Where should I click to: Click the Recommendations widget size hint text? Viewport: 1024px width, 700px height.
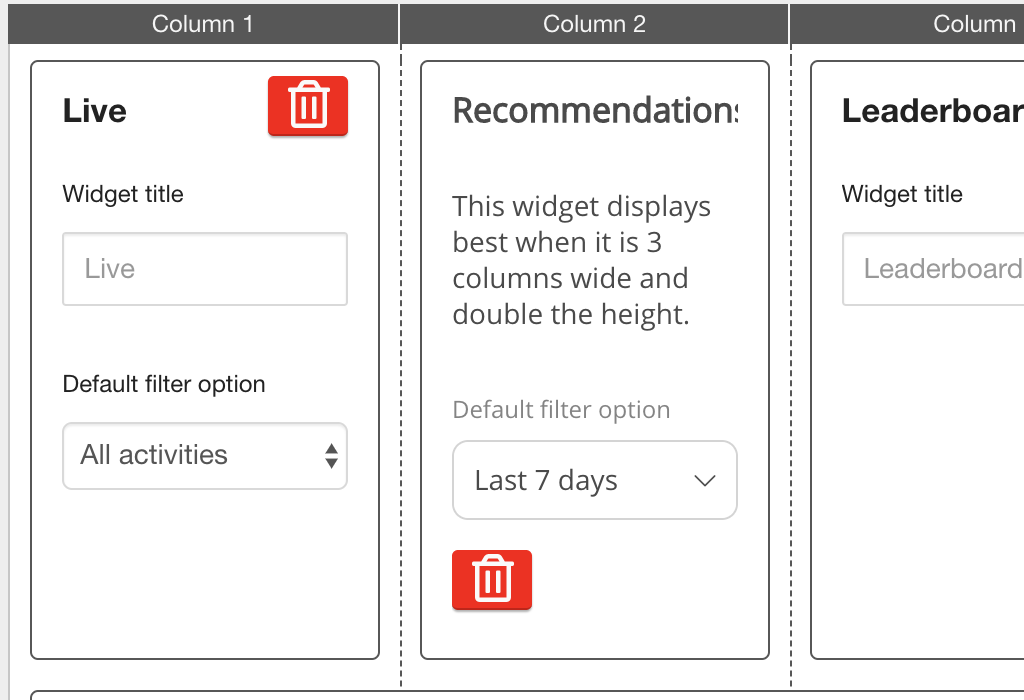pyautogui.click(x=581, y=261)
